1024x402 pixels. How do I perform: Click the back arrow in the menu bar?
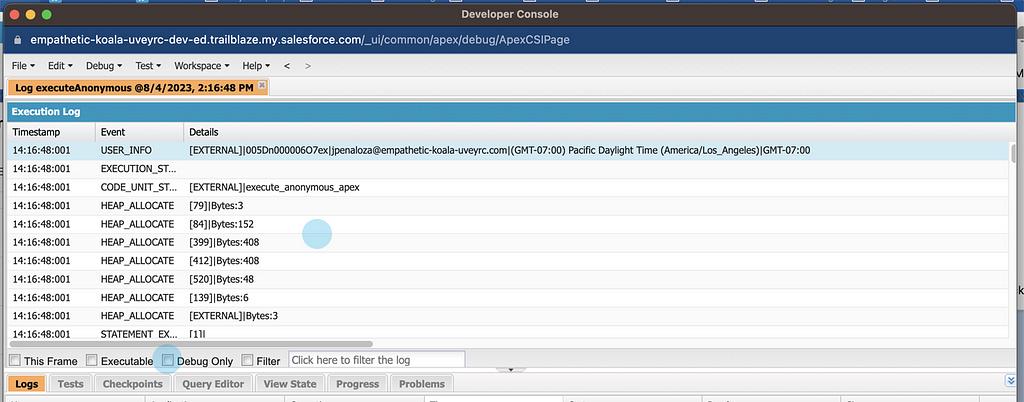click(287, 66)
